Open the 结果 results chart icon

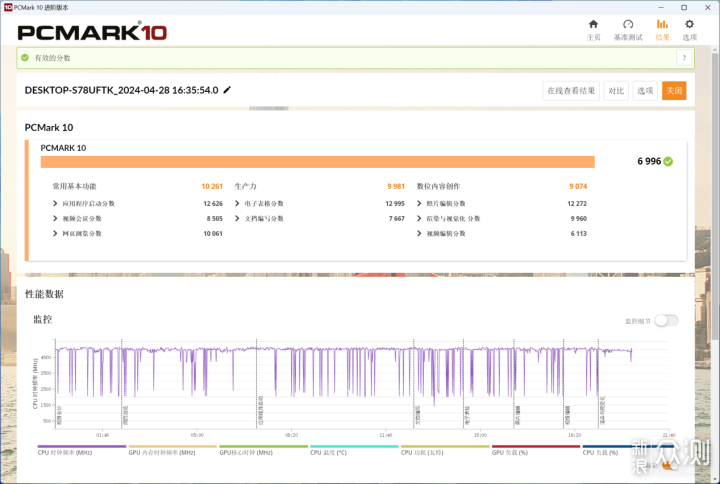pyautogui.click(x=662, y=24)
